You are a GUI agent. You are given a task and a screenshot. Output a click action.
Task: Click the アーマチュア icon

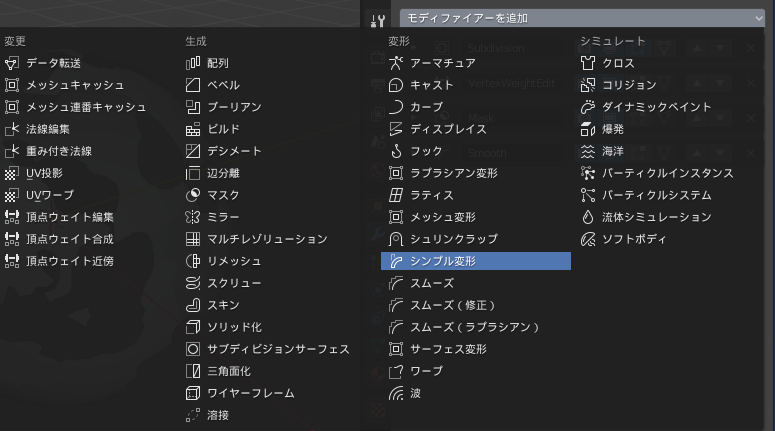pyautogui.click(x=396, y=63)
